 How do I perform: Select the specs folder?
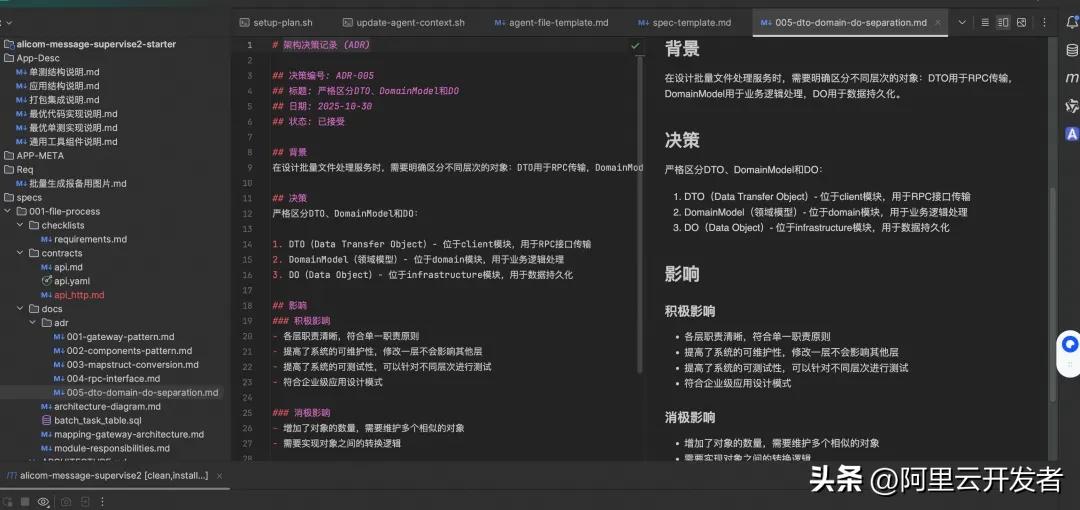[x=23, y=198]
